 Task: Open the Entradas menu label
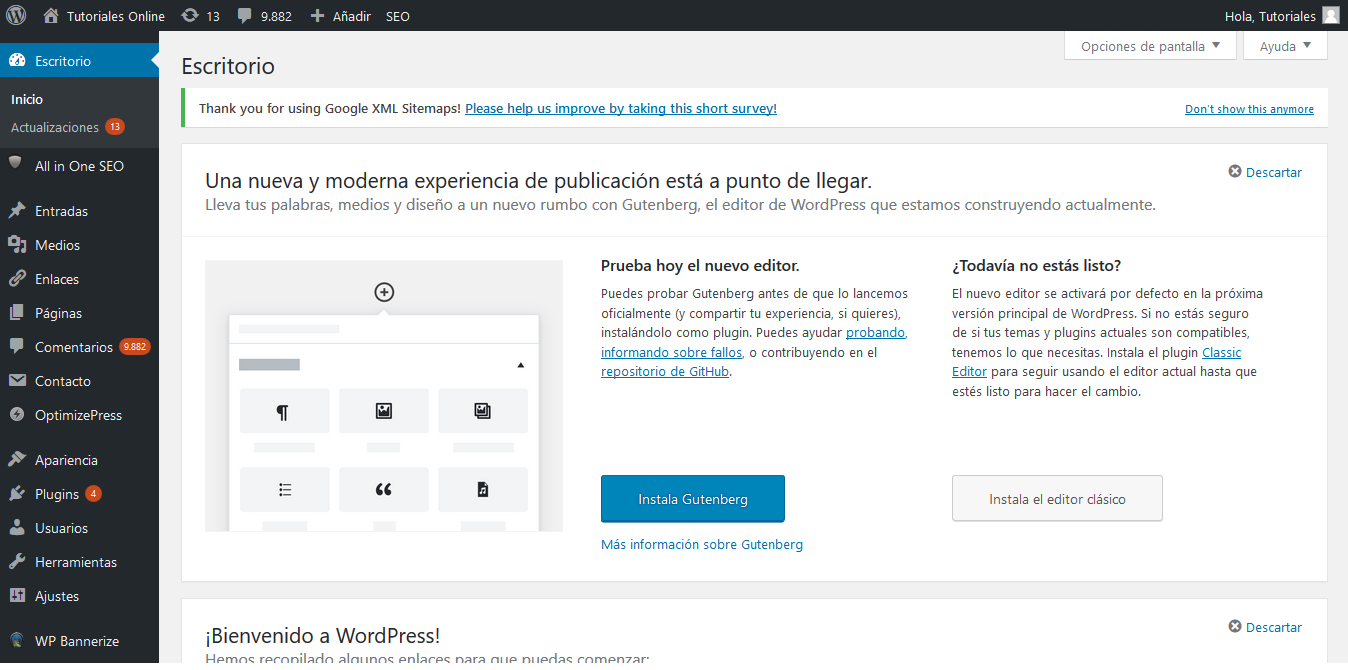pyautogui.click(x=62, y=211)
